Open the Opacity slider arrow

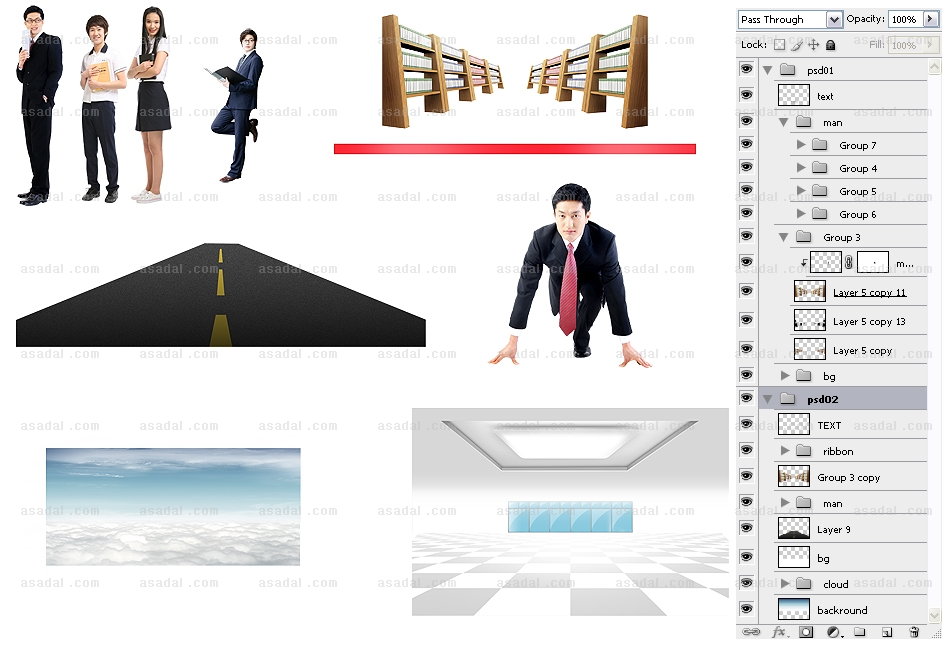click(x=931, y=19)
